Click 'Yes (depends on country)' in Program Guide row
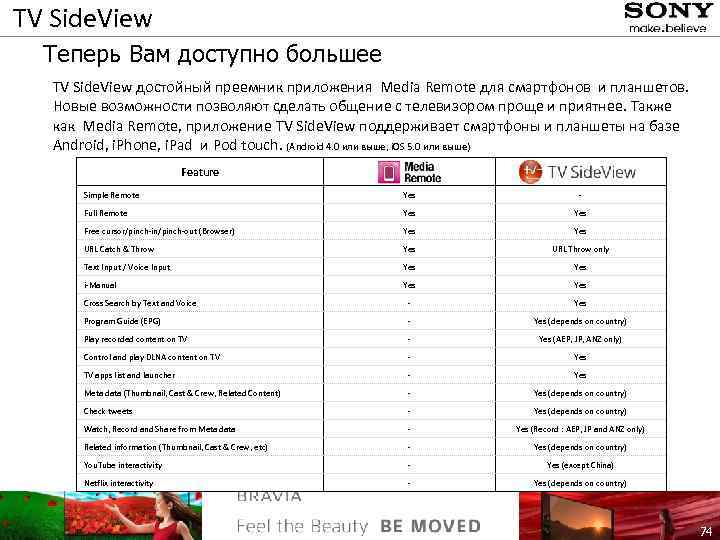 coord(580,321)
